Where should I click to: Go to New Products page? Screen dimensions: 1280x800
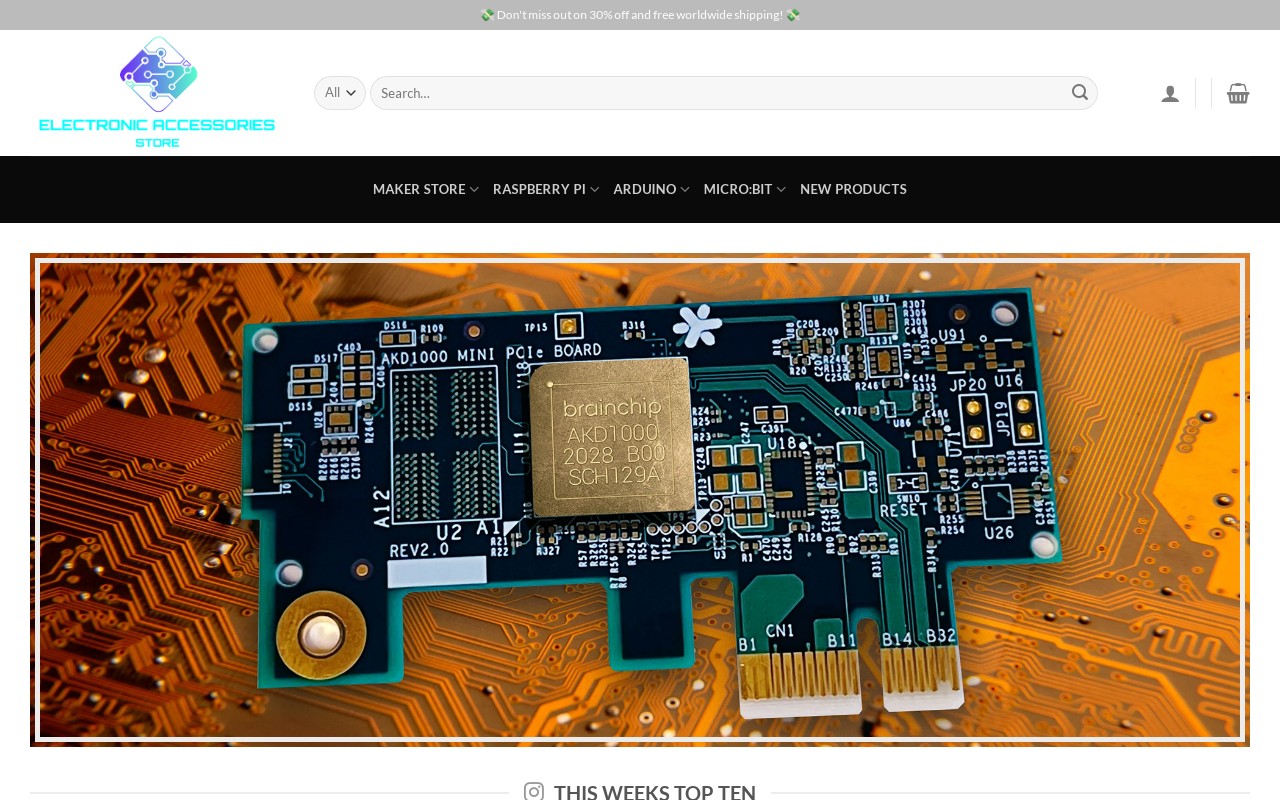[x=853, y=189]
